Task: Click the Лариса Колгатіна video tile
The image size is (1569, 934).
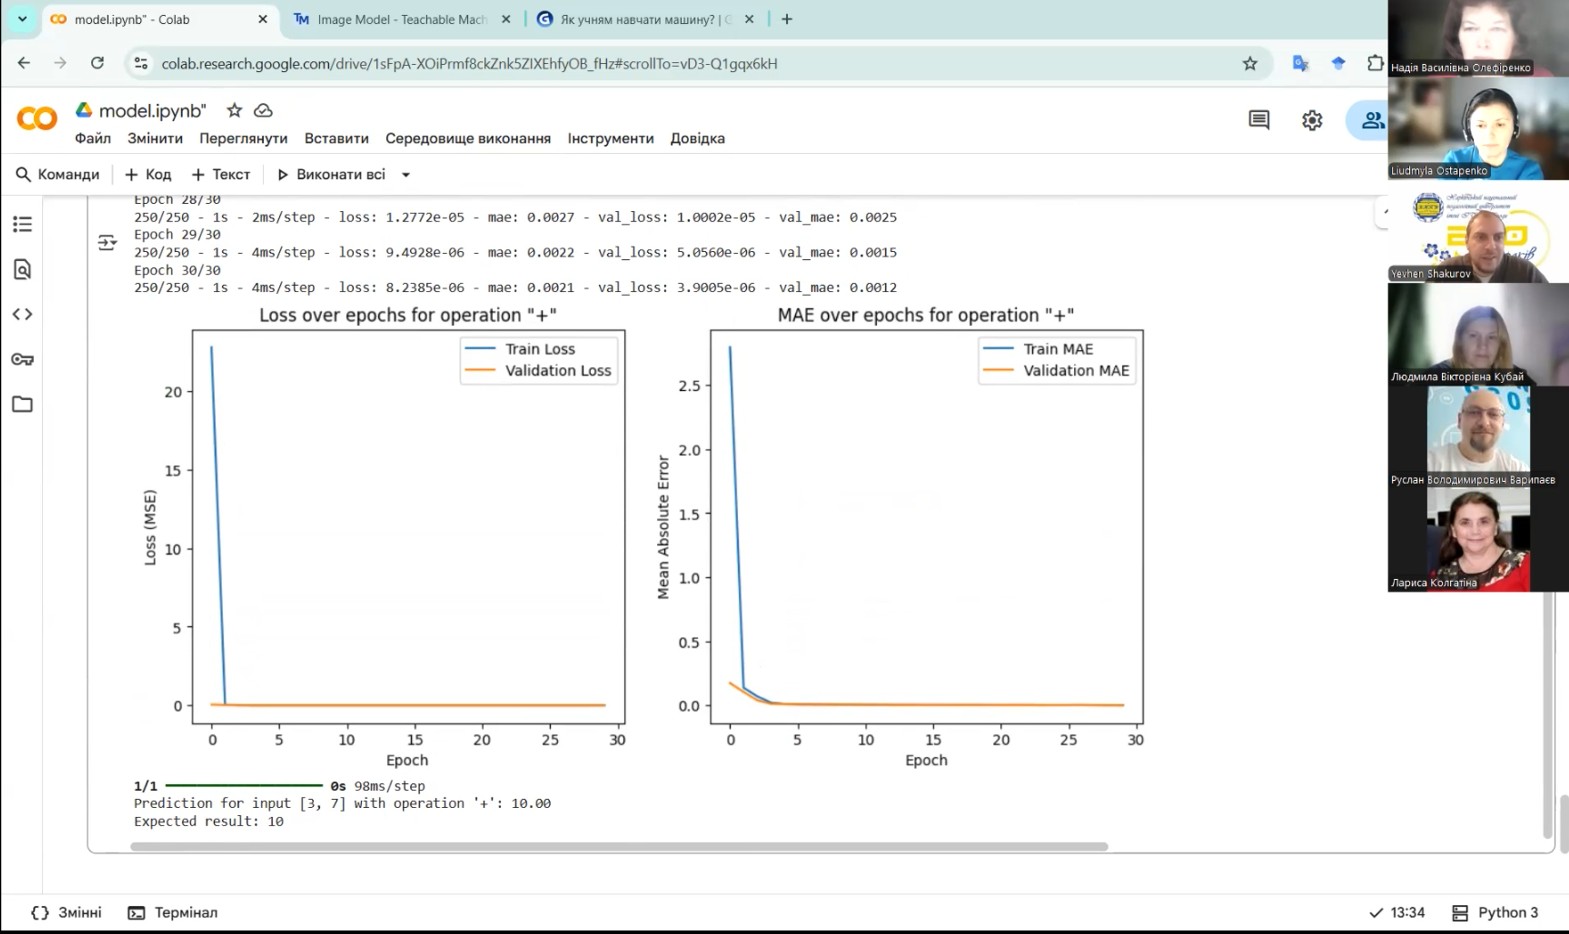Action: [1478, 540]
